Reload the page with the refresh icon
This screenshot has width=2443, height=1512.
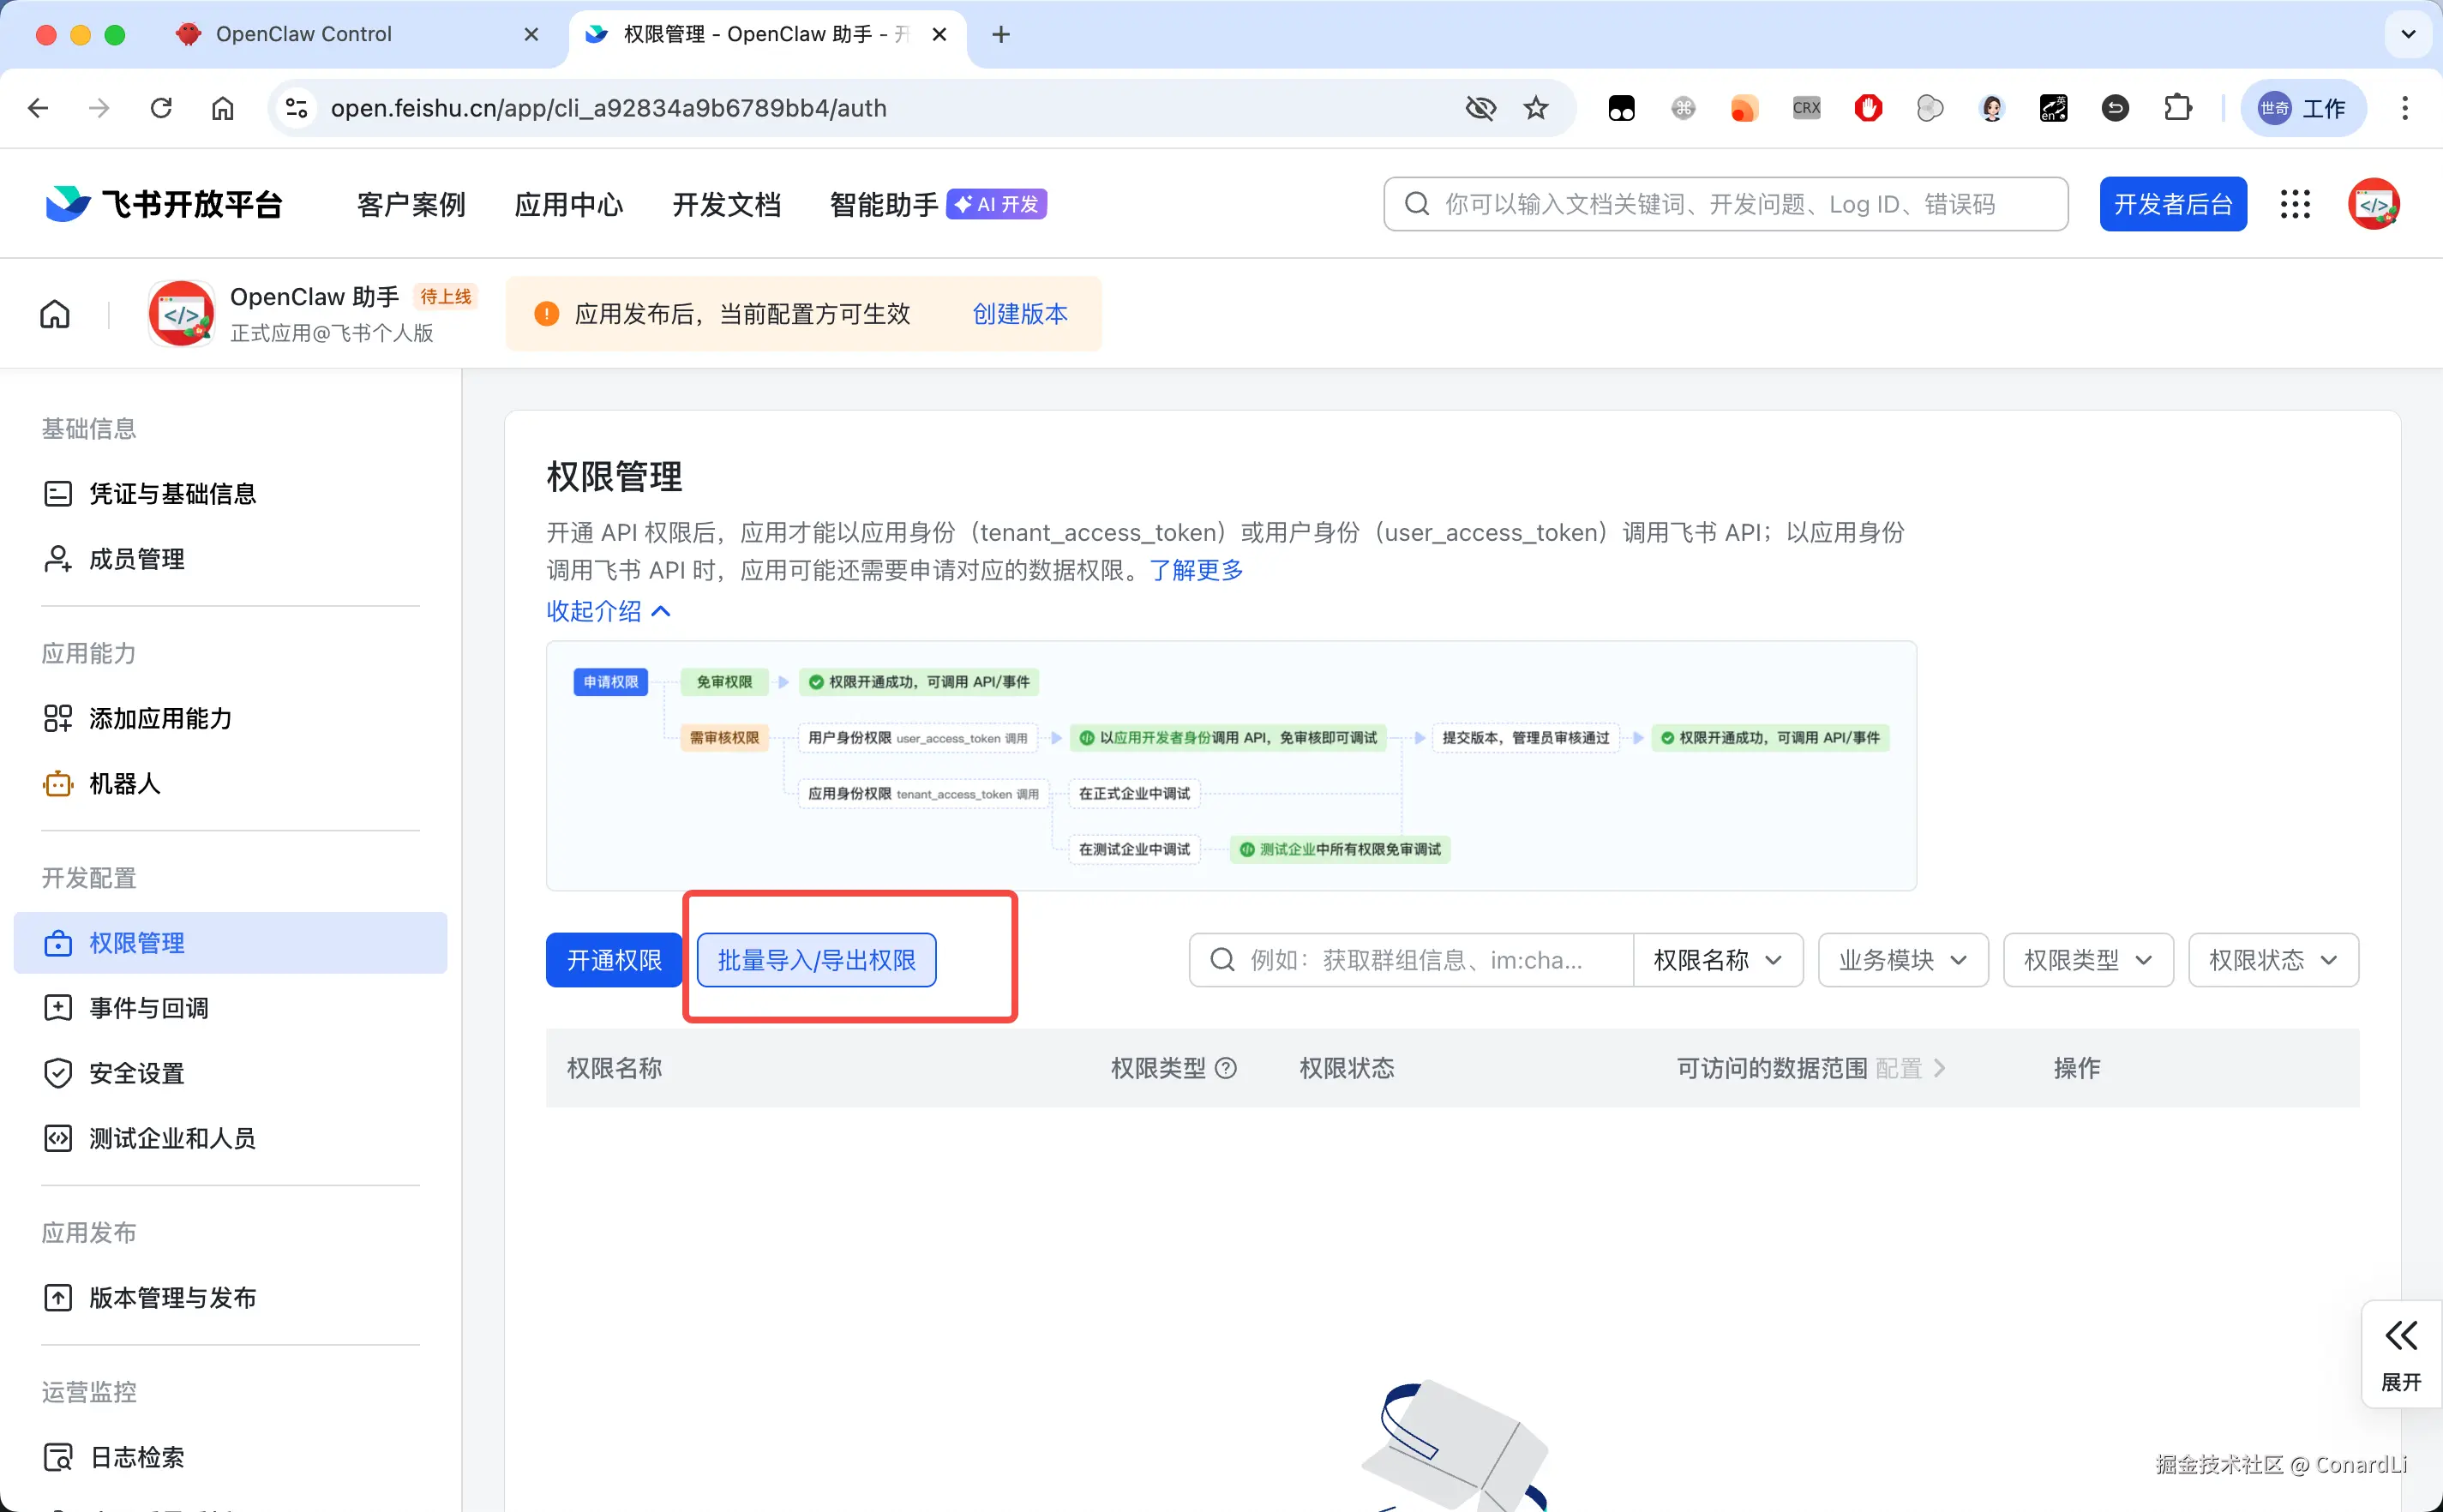(161, 108)
